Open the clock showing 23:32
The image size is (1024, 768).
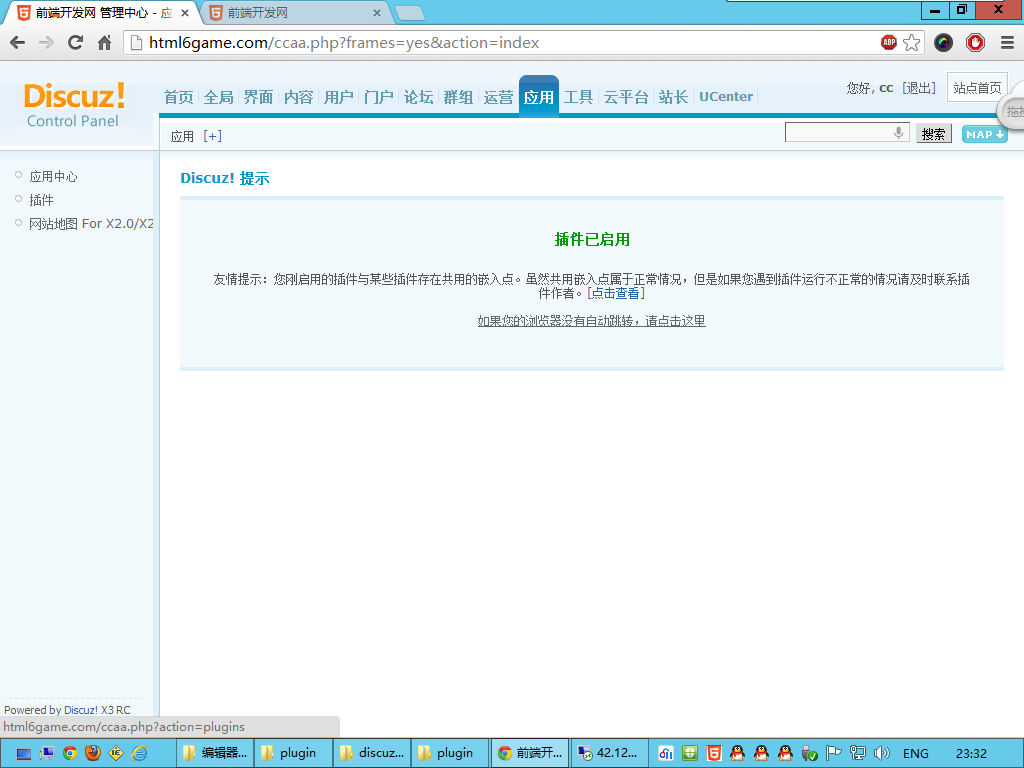(x=971, y=754)
